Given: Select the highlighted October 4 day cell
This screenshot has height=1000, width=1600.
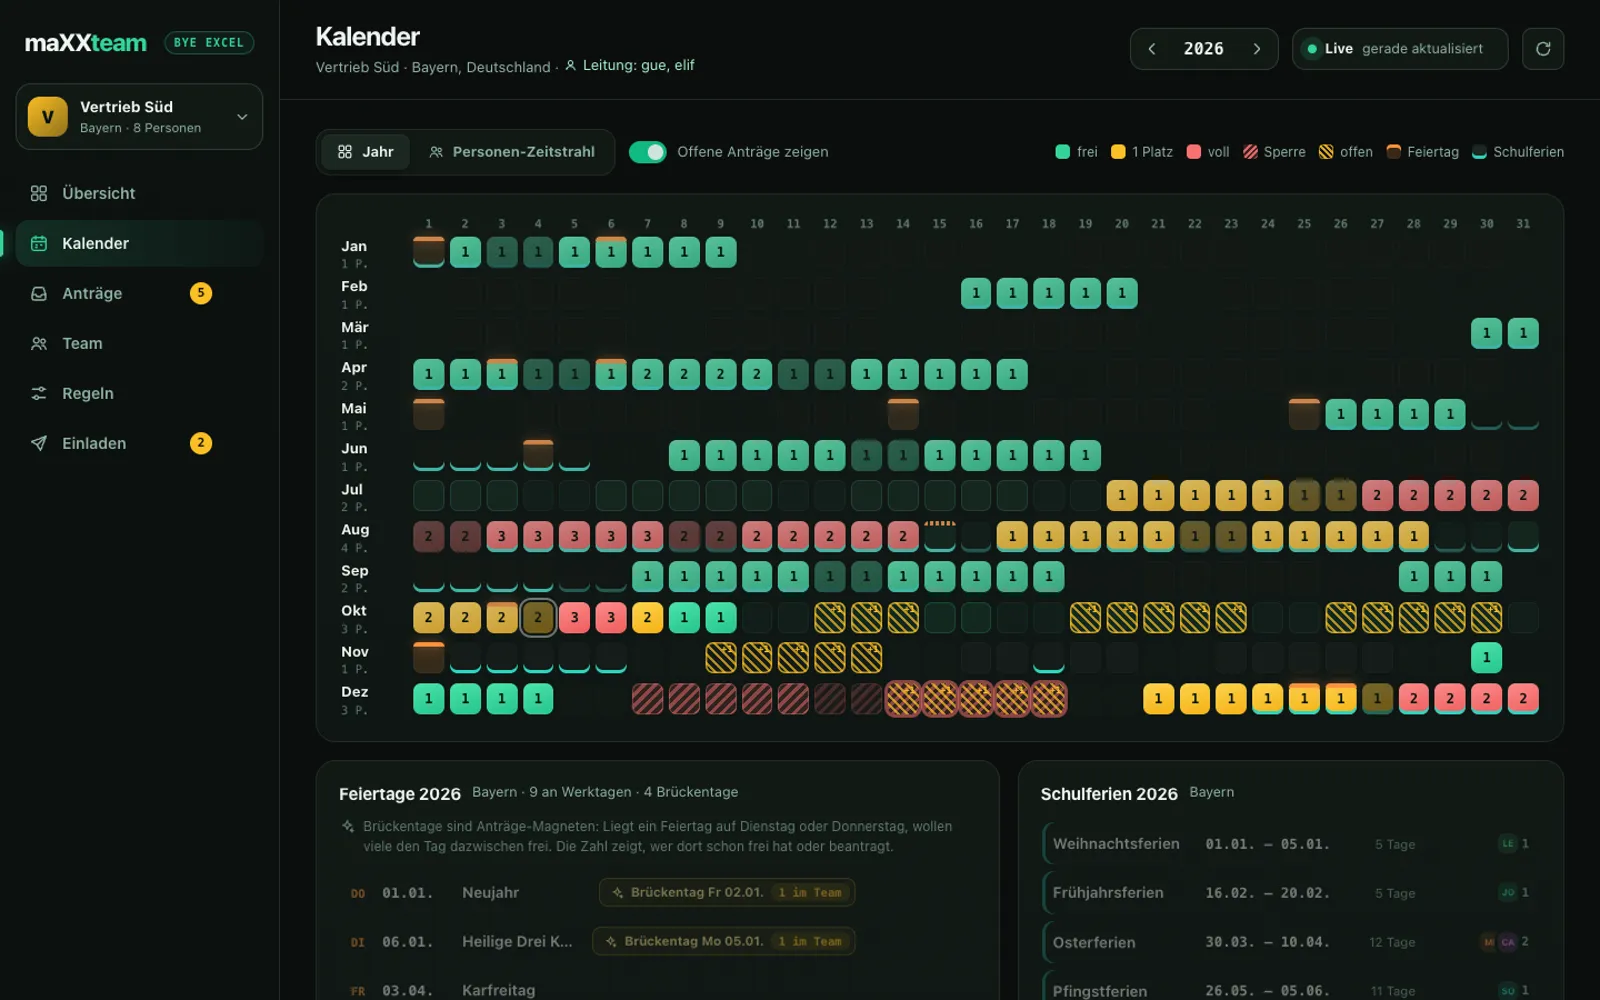Looking at the screenshot, I should tap(538, 617).
